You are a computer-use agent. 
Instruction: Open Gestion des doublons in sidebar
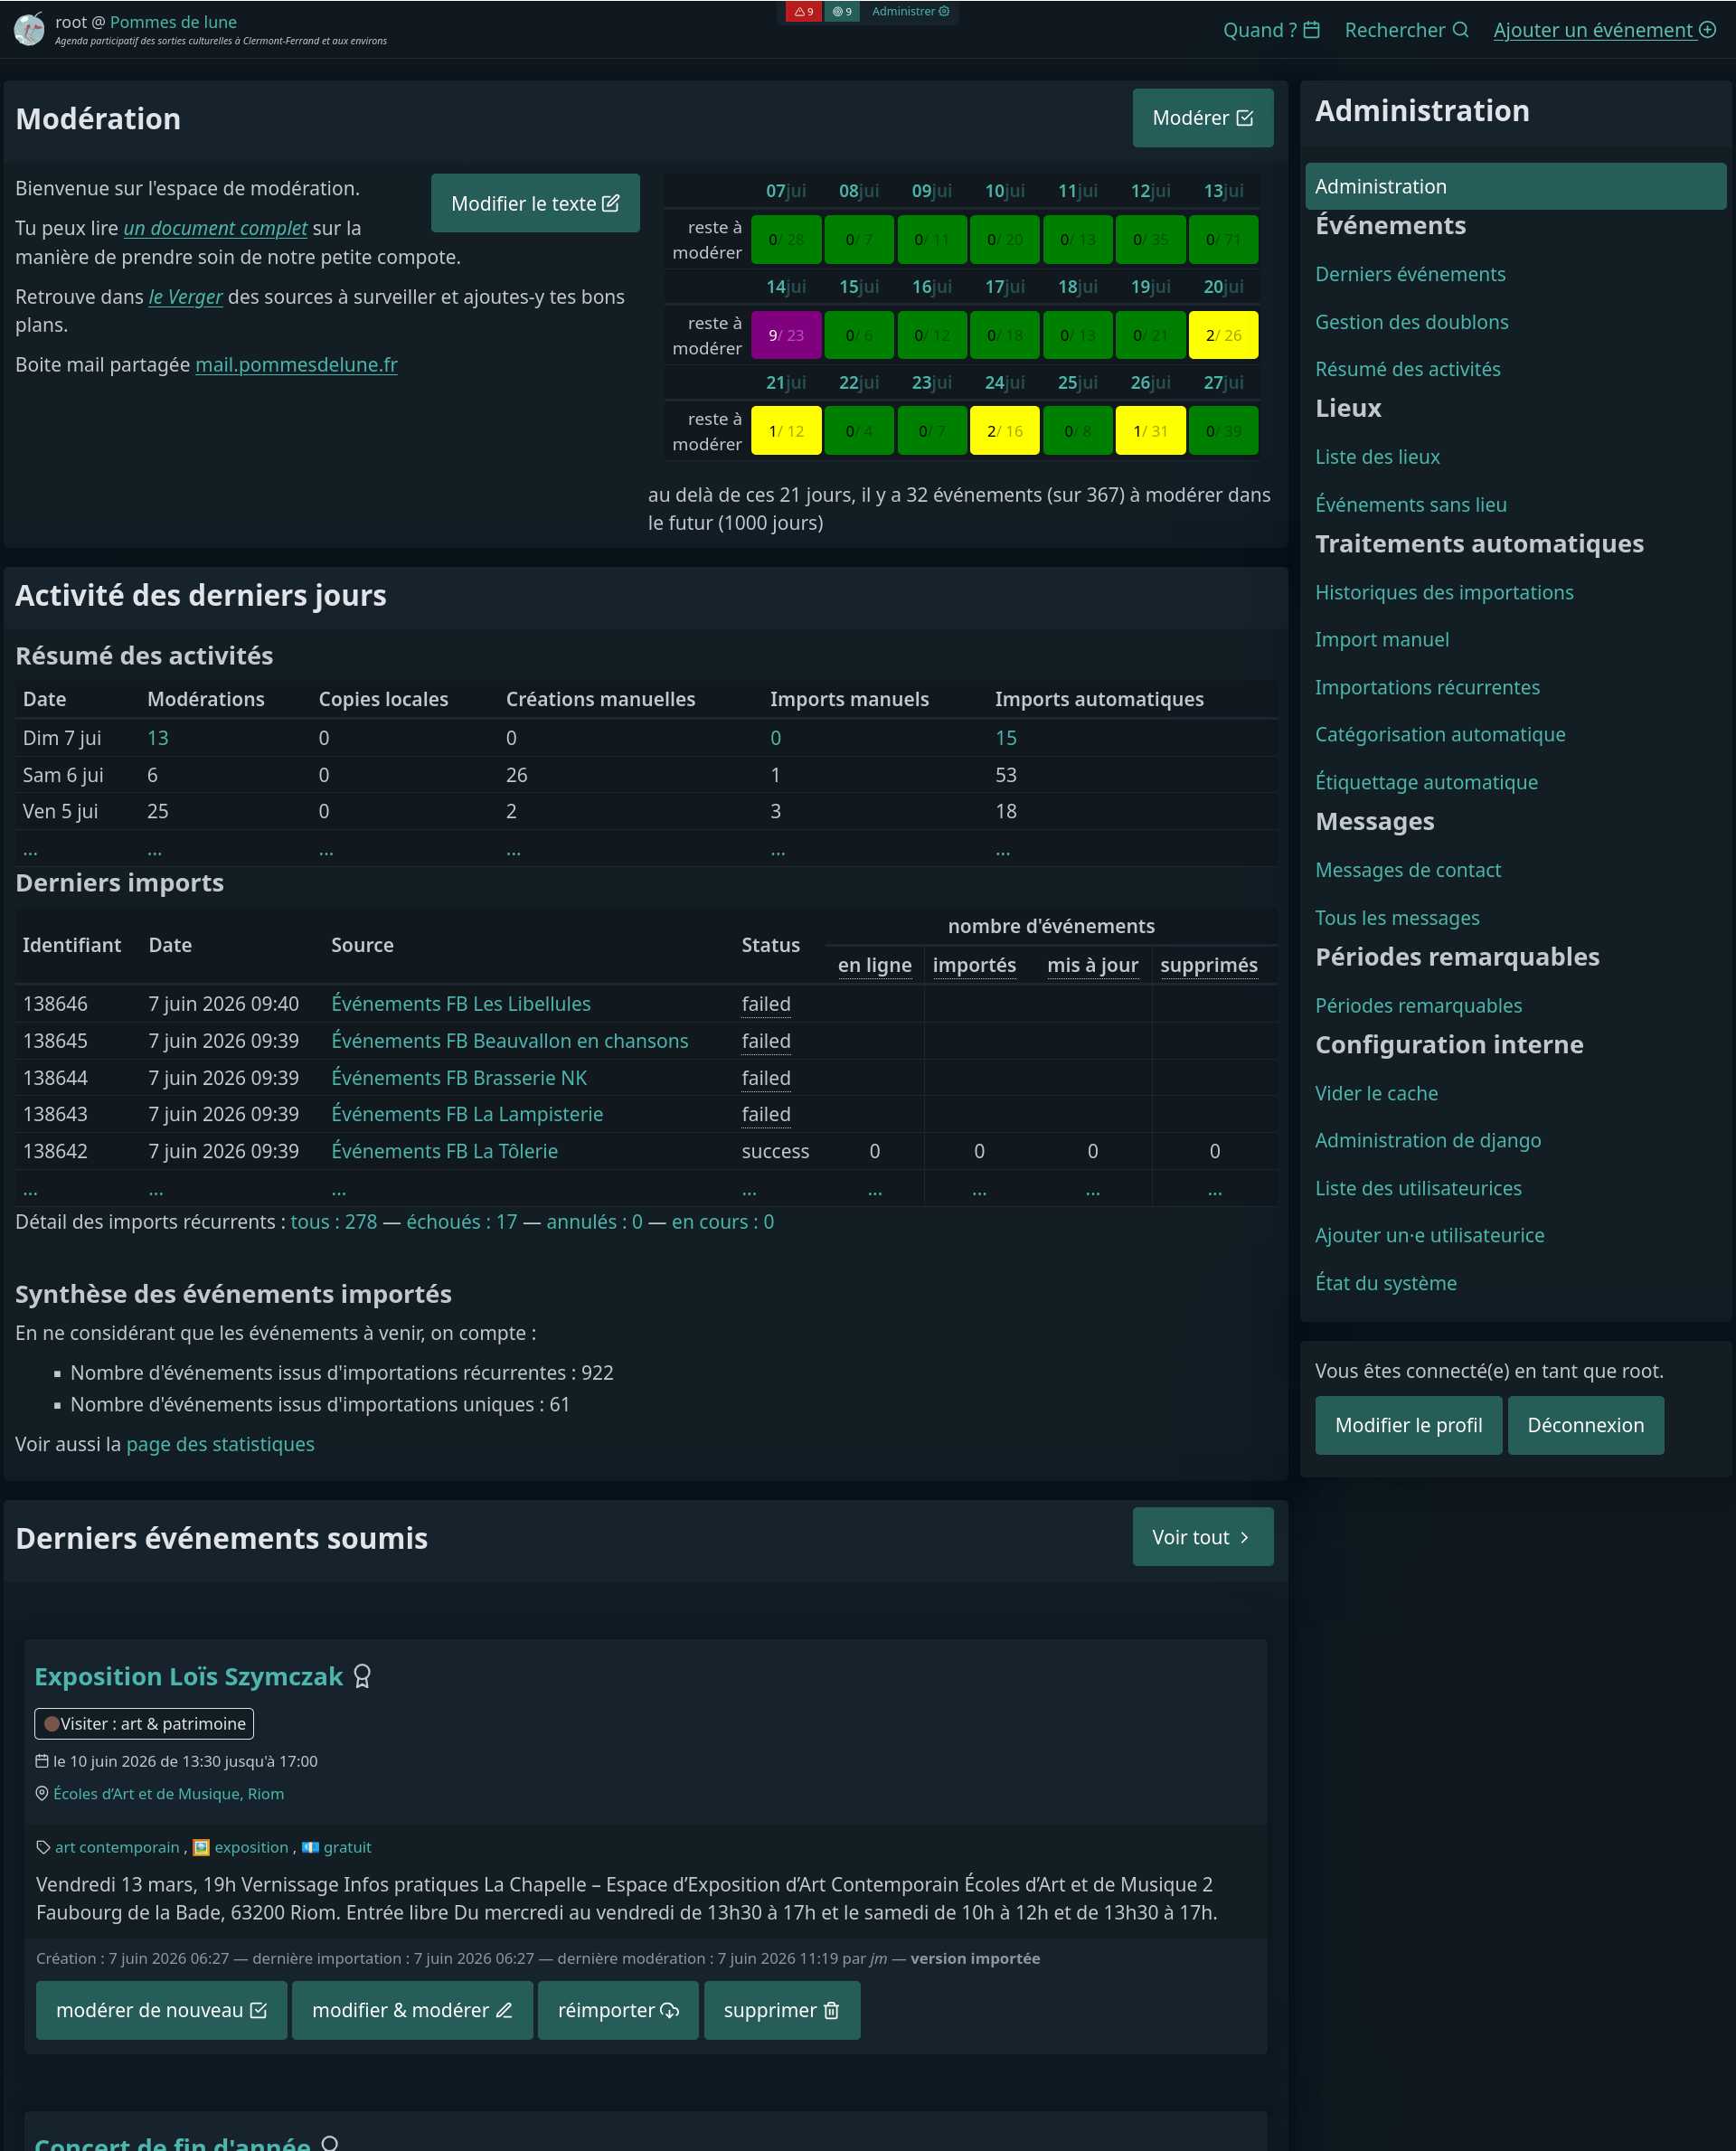[x=1411, y=322]
